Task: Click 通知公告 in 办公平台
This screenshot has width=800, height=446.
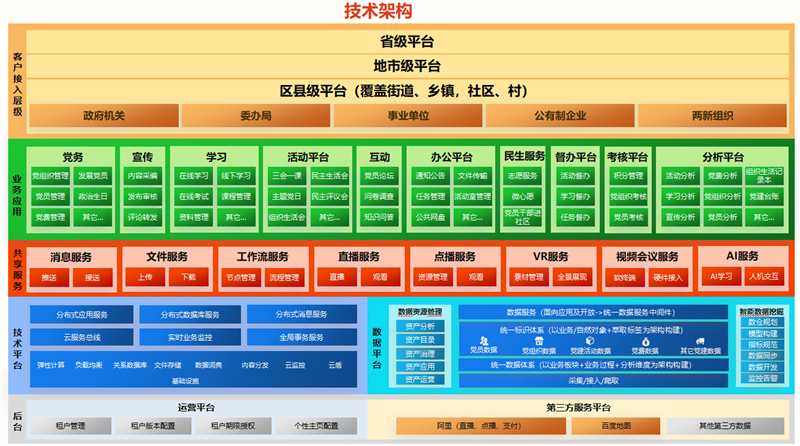Action: [430, 176]
